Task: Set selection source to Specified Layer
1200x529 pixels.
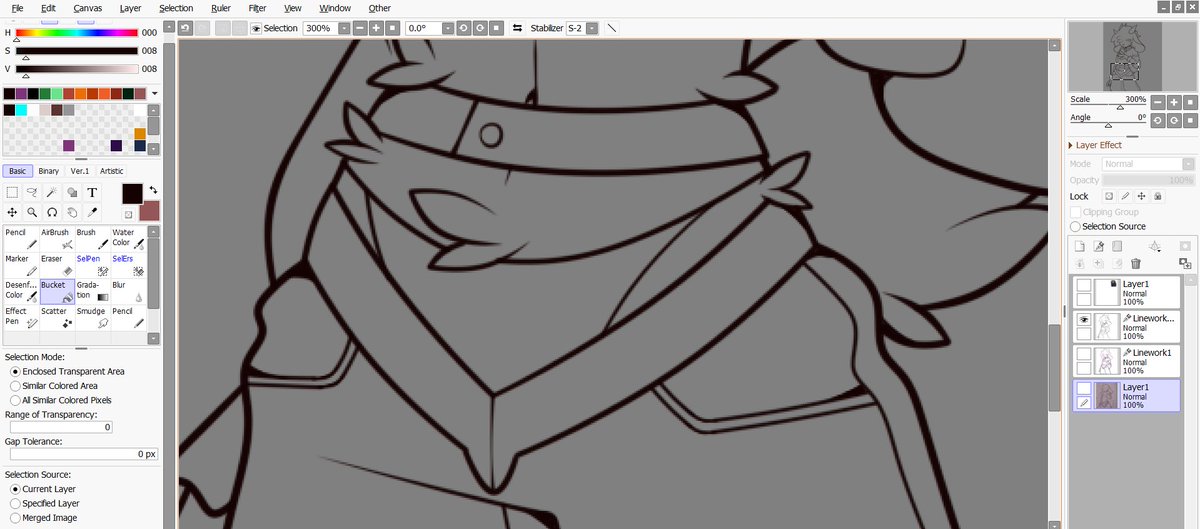Action: point(45,503)
